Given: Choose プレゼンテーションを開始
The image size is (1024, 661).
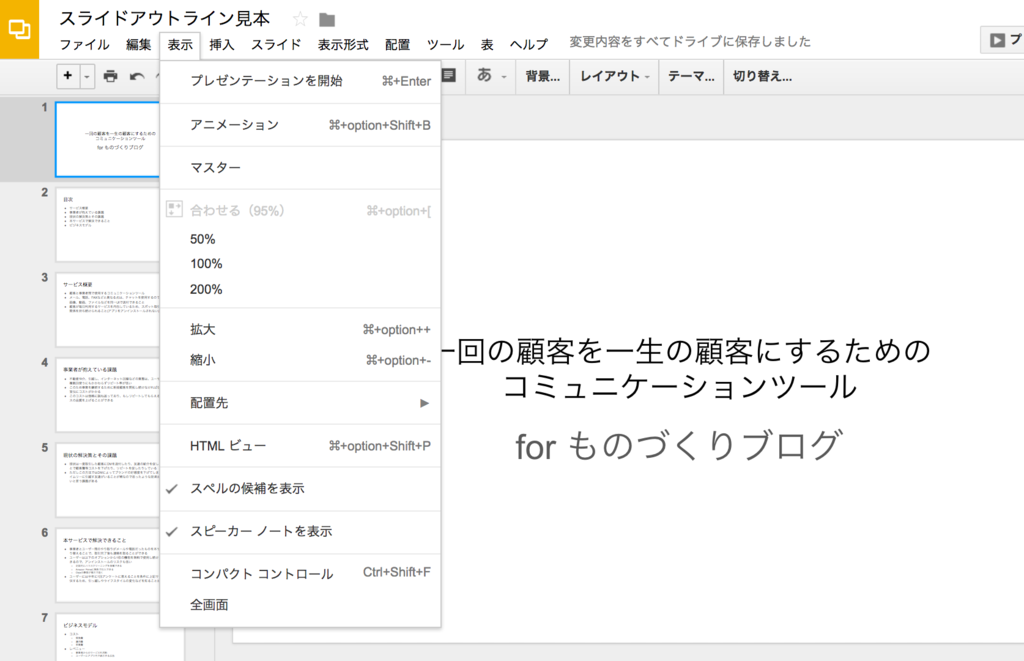Looking at the screenshot, I should tap(300, 81).
